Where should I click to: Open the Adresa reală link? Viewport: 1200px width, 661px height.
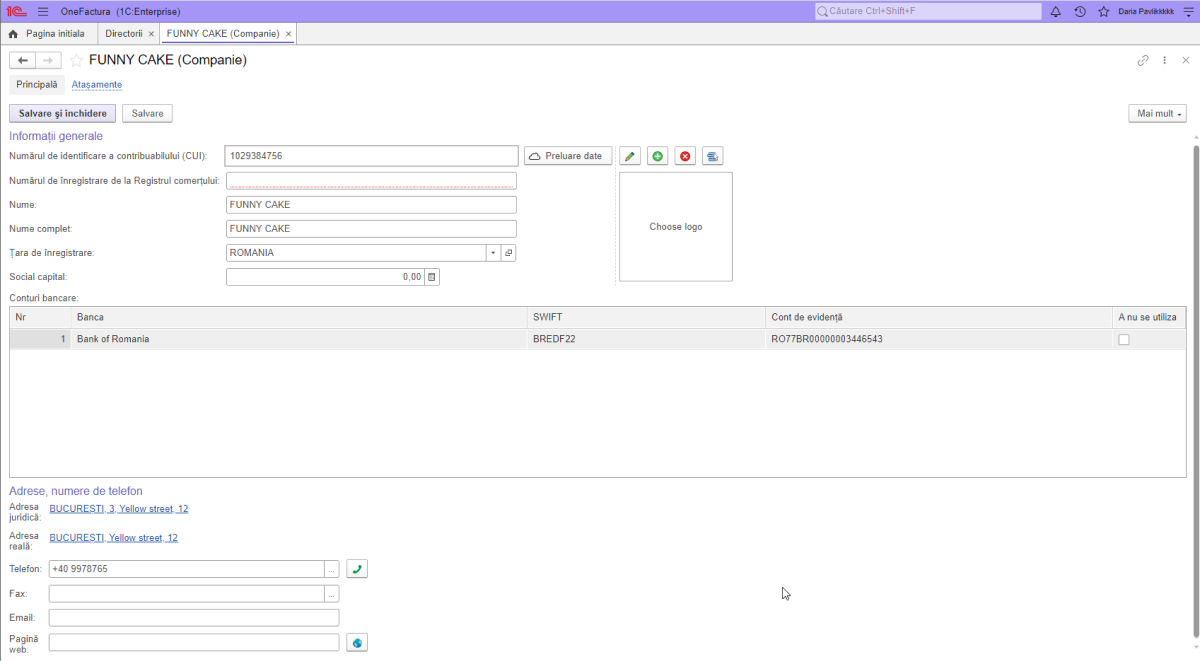[x=114, y=538]
